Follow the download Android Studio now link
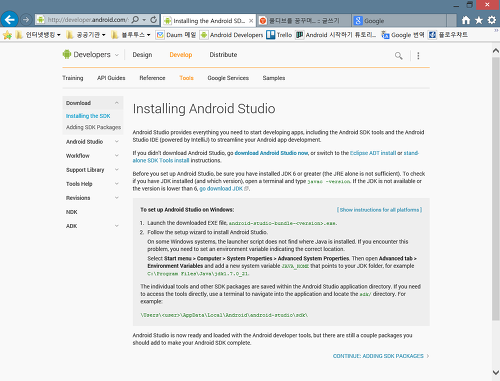This screenshot has width=500, height=381. (271, 153)
